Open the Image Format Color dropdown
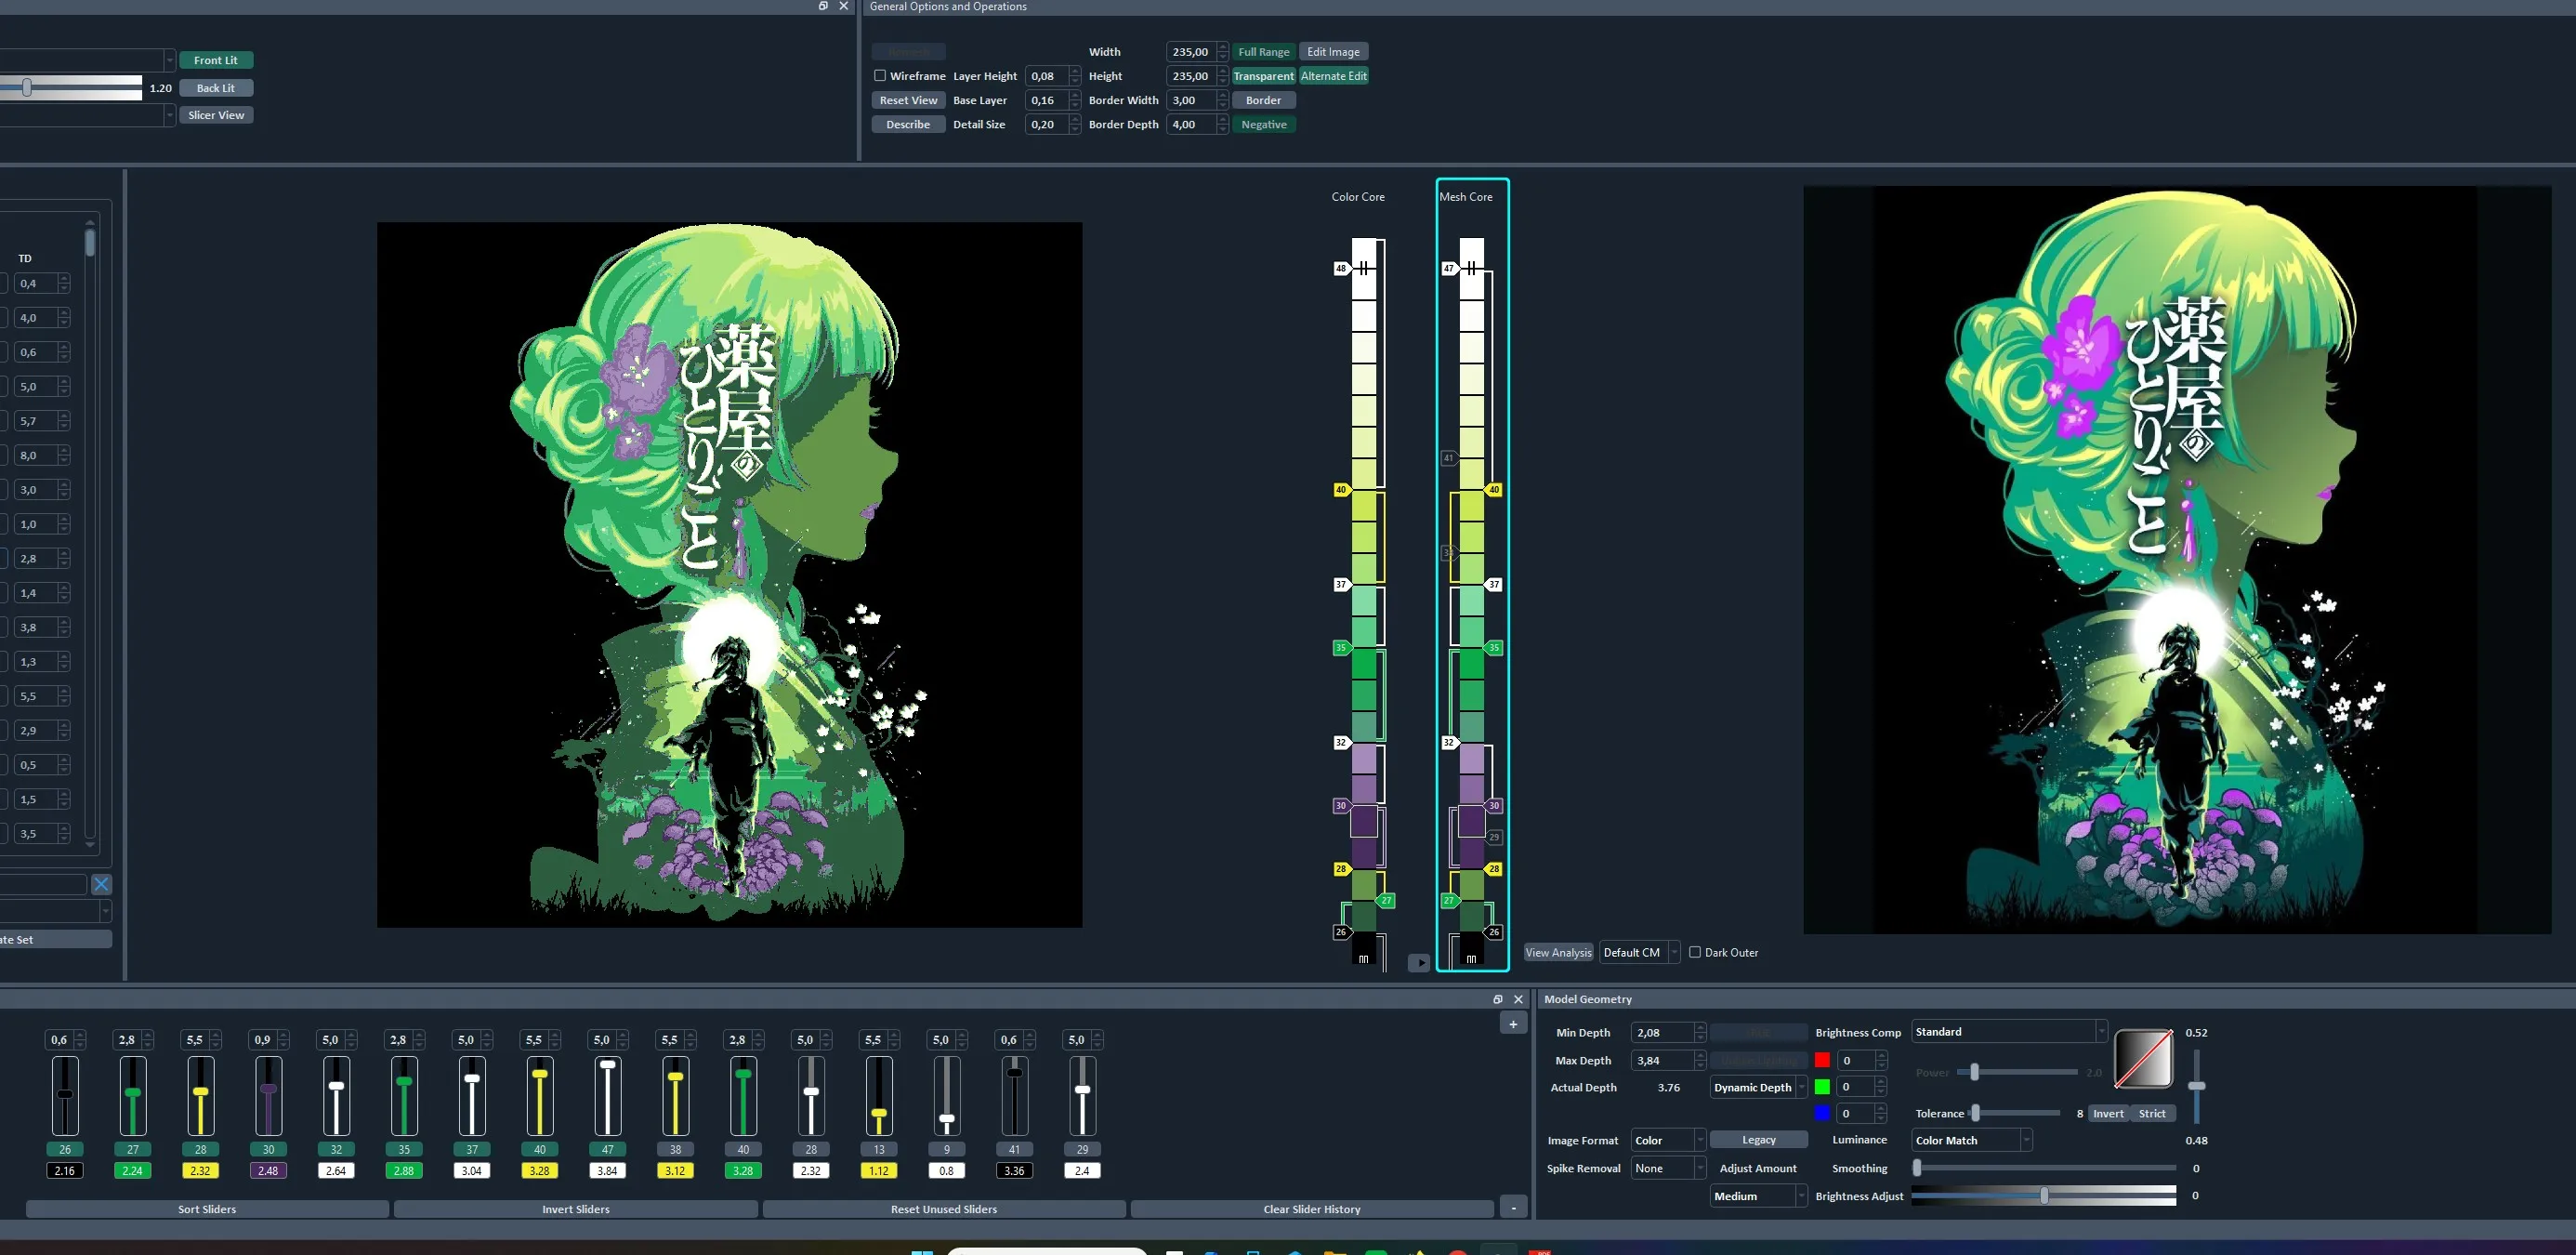The height and width of the screenshot is (1255, 2576). [x=1667, y=1140]
